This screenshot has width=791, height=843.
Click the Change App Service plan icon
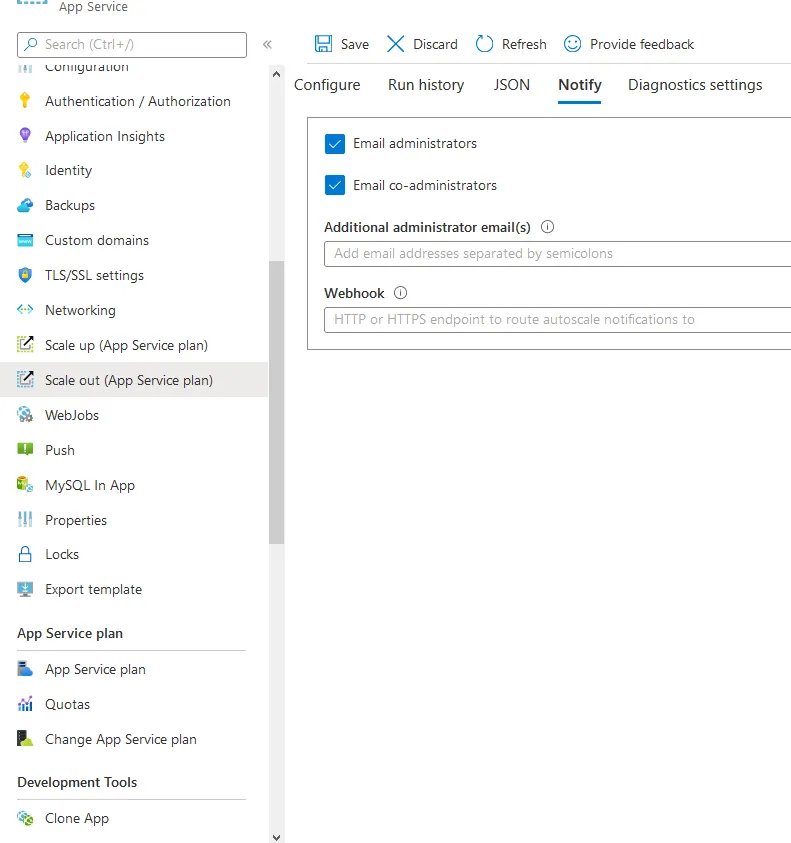pos(25,739)
